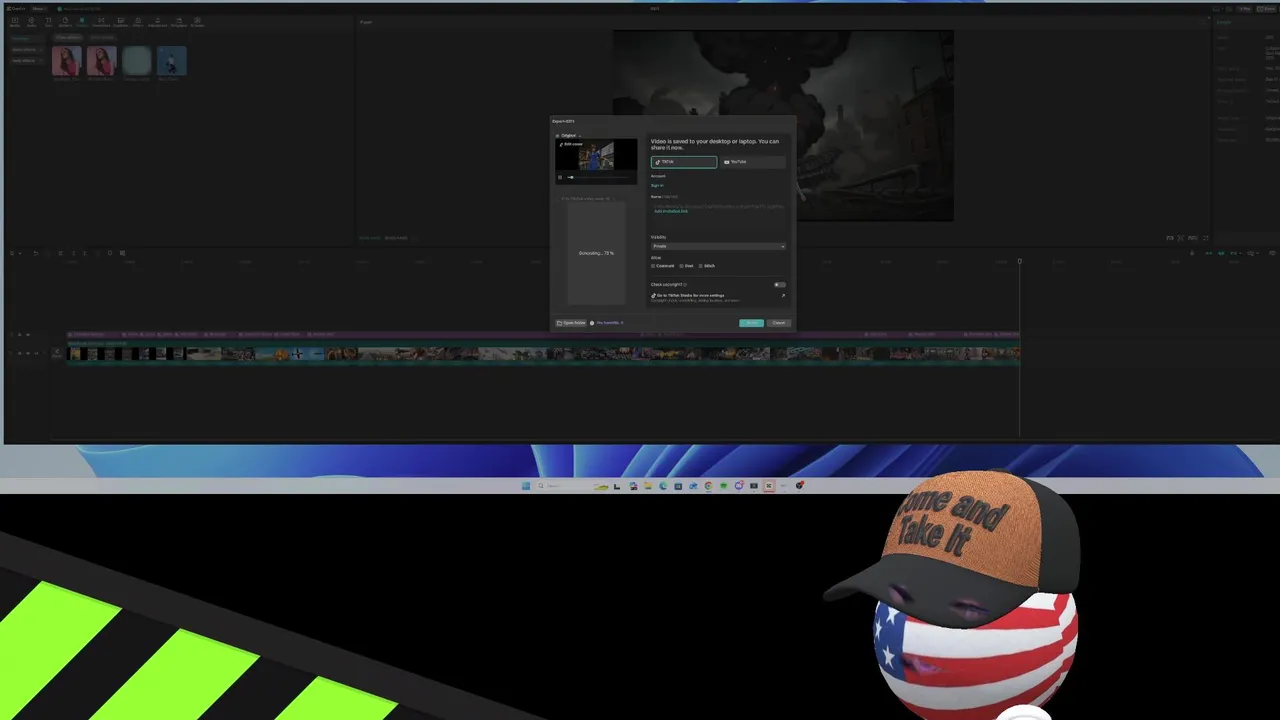This screenshot has height=720, width=1280.
Task: Click the Open folder button
Action: click(571, 323)
